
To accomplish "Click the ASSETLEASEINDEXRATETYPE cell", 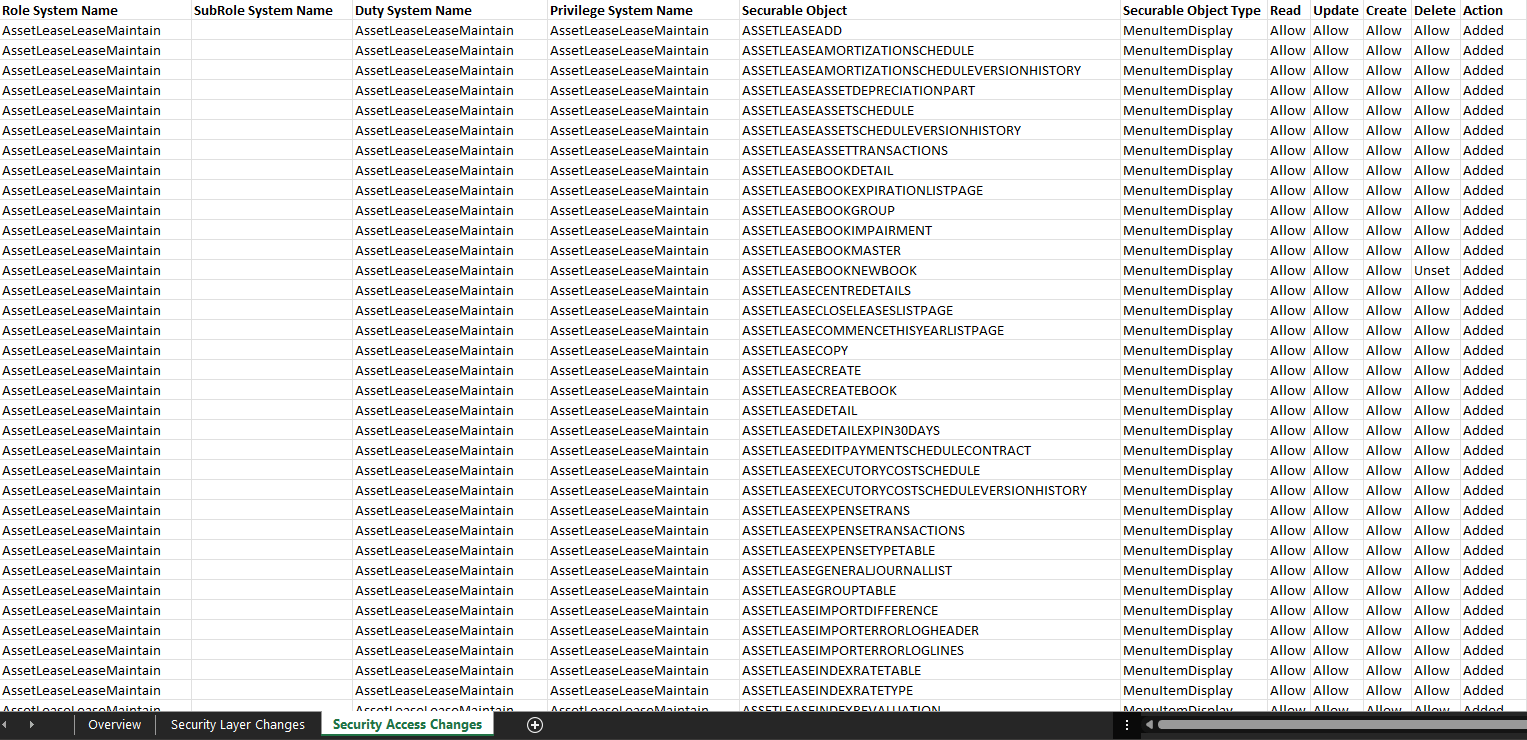I will coord(827,690).
